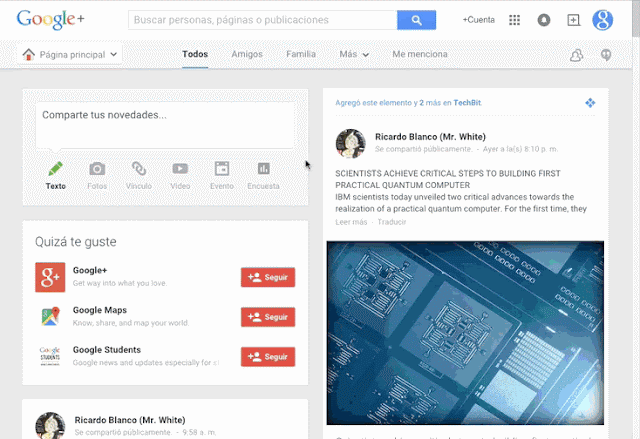
Task: Click the Hangouts quote bubble icon
Action: click(606, 55)
